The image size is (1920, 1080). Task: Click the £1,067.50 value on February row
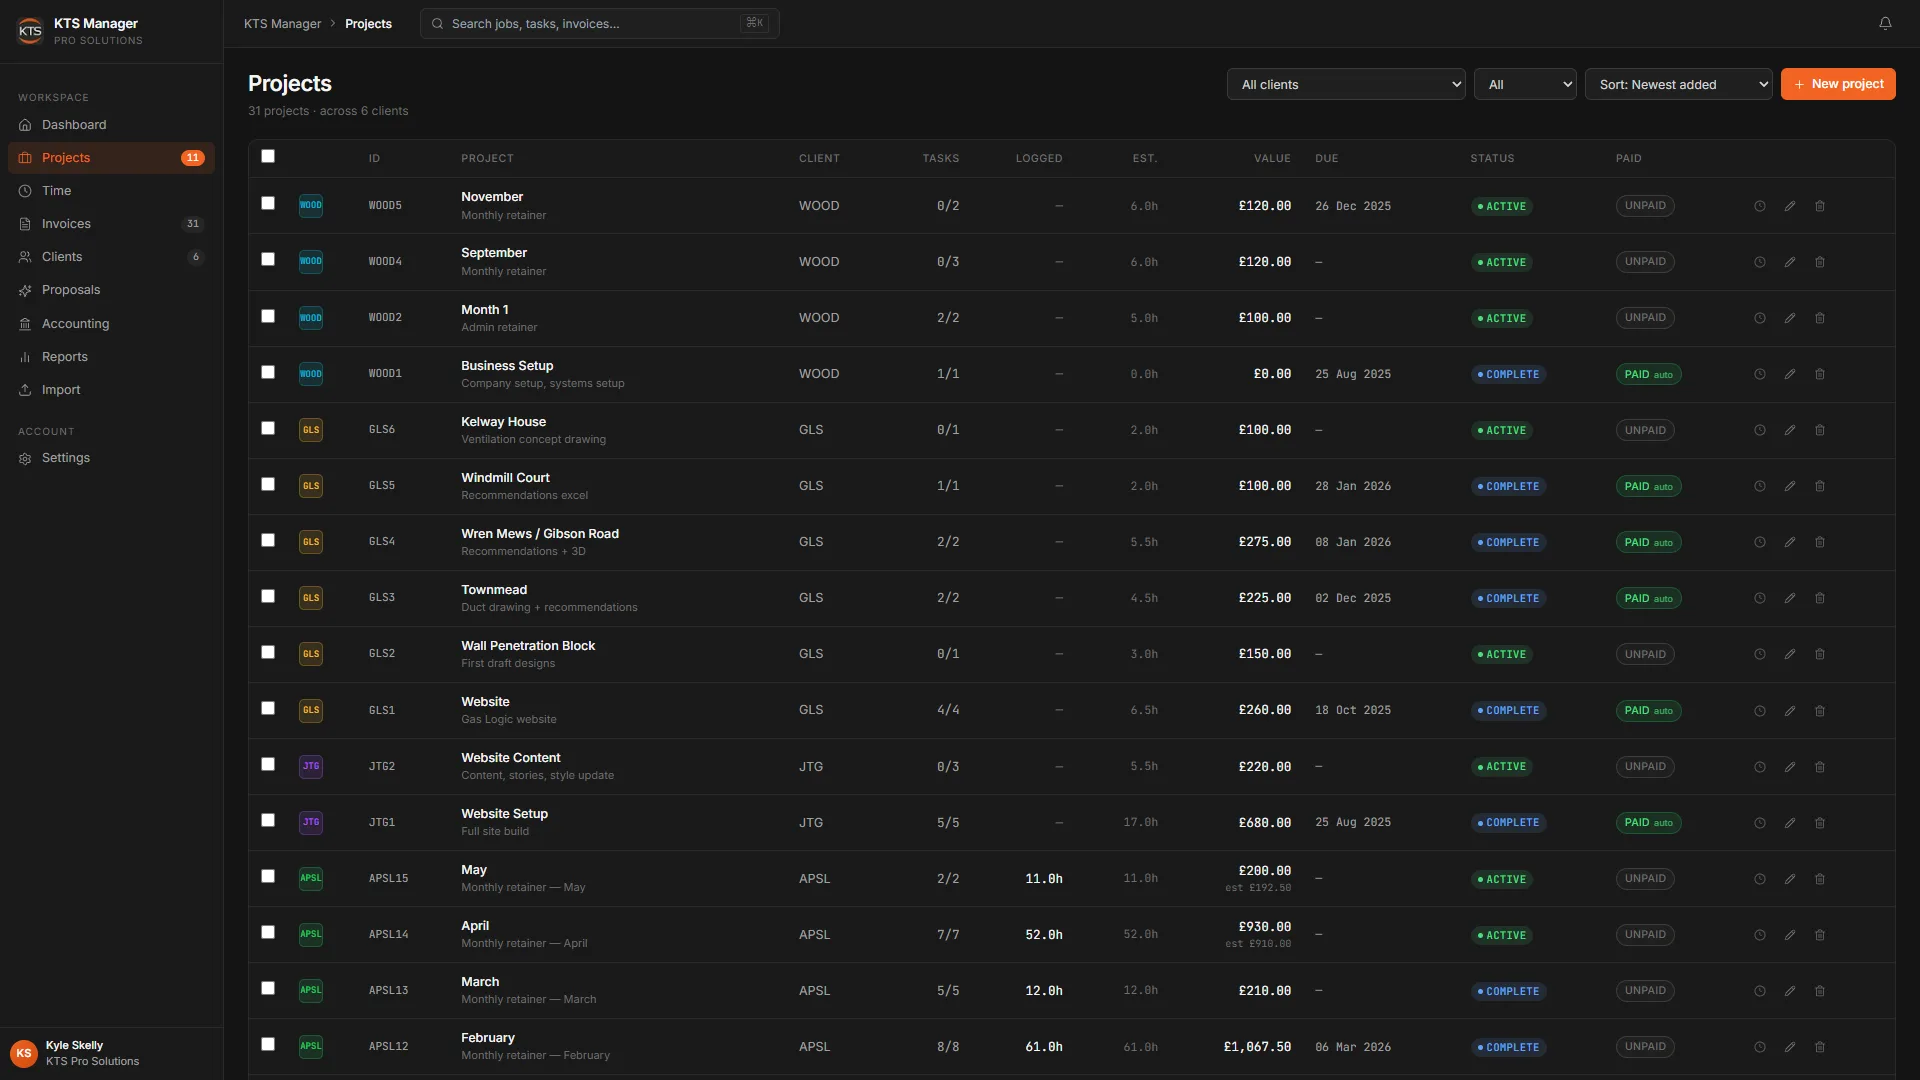click(x=1257, y=1047)
